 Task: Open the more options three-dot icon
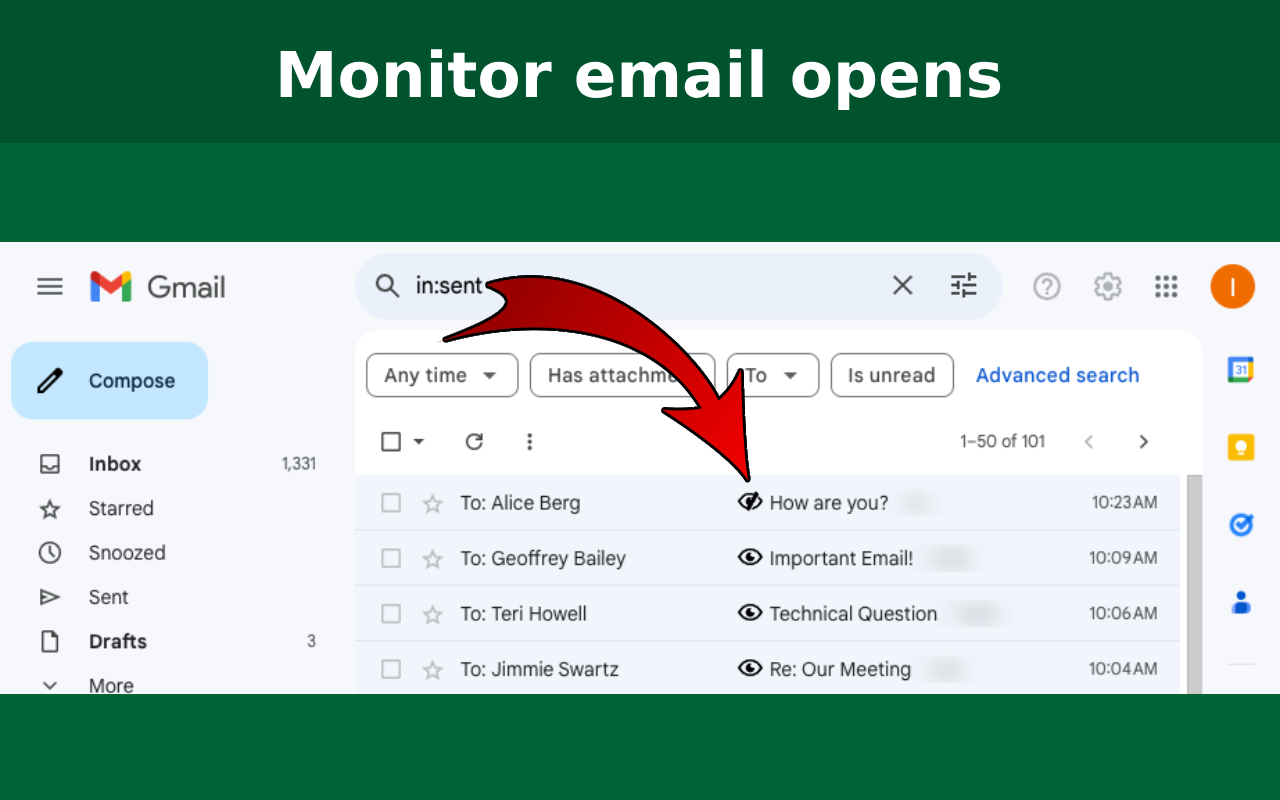click(x=529, y=441)
